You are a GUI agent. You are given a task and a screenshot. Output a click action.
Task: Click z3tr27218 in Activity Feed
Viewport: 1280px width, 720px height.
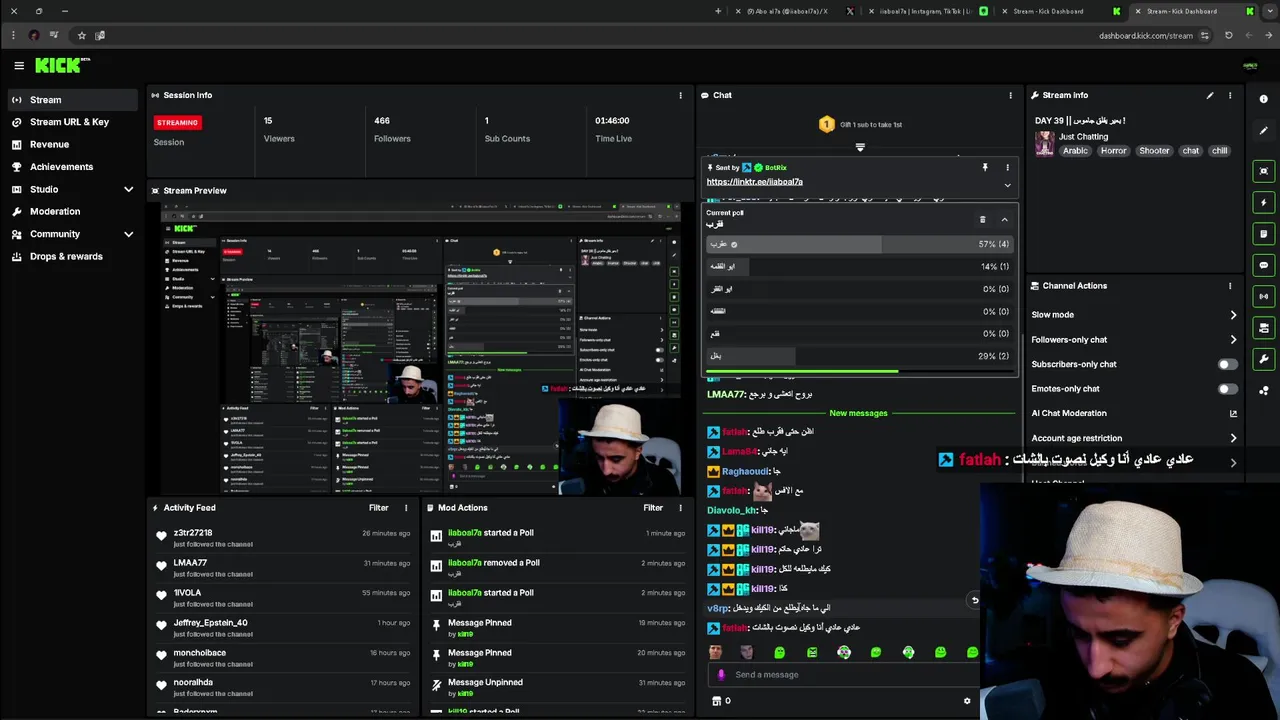click(x=193, y=533)
